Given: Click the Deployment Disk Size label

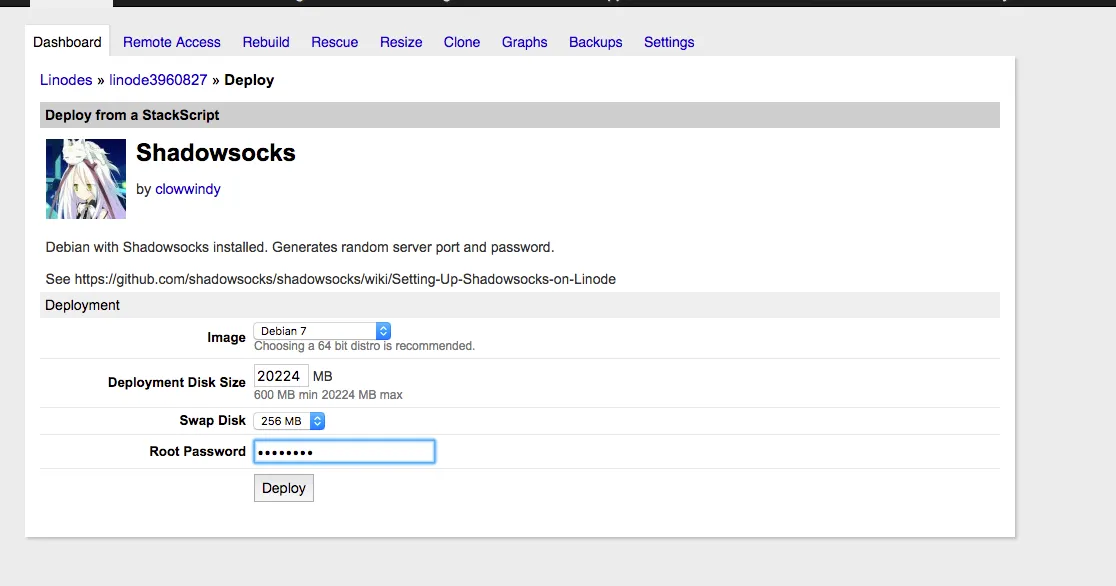Looking at the screenshot, I should click(x=177, y=382).
